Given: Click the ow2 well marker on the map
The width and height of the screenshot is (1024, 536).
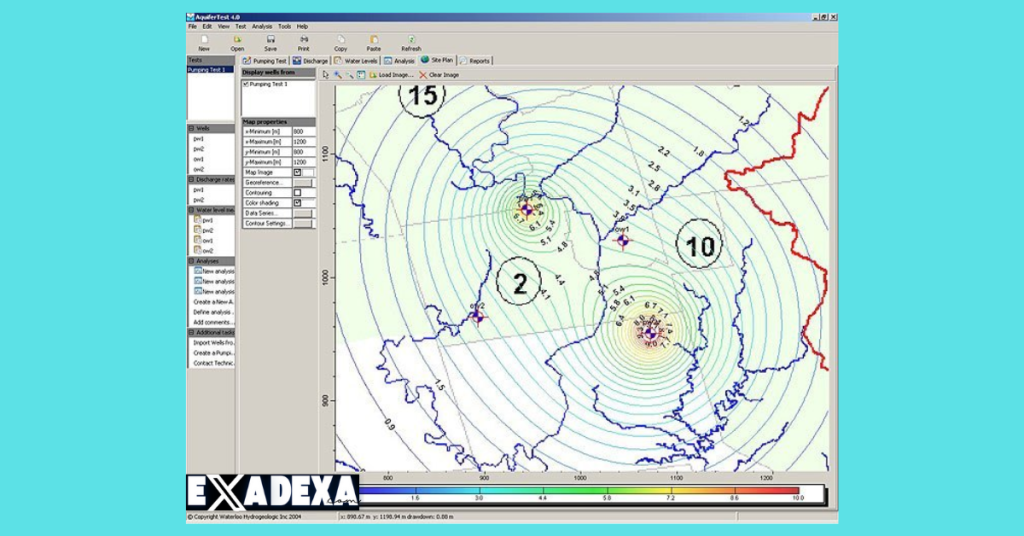Looking at the screenshot, I should point(477,317).
